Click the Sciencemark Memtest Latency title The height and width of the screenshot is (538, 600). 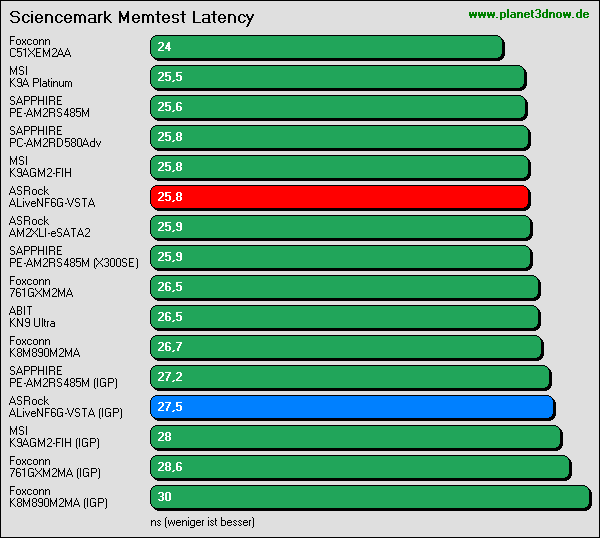click(x=132, y=18)
